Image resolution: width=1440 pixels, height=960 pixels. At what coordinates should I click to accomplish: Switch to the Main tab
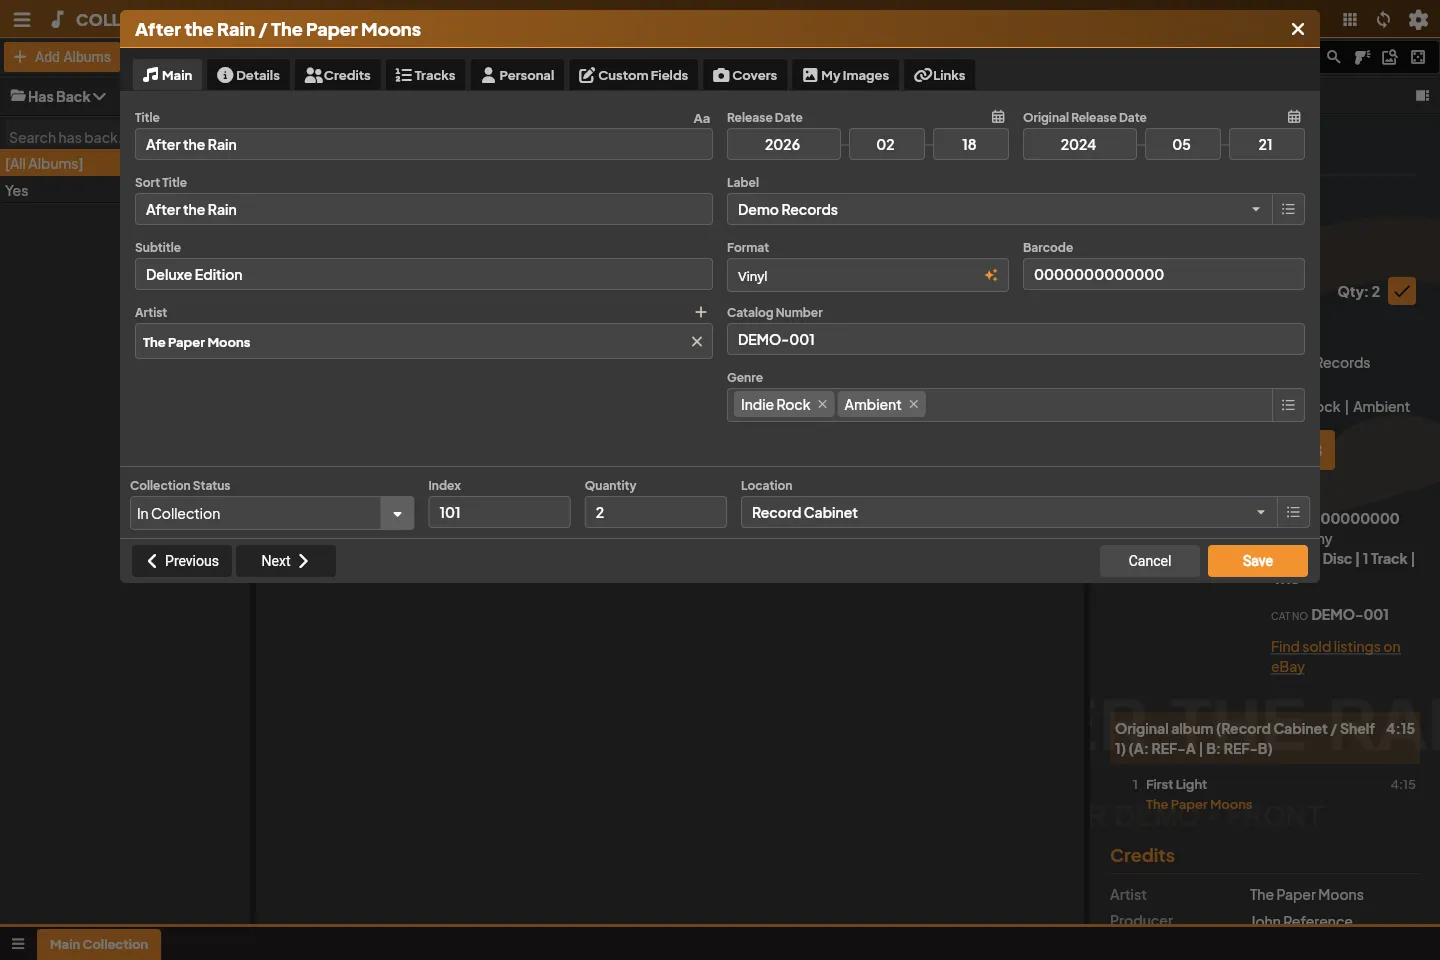tap(168, 75)
